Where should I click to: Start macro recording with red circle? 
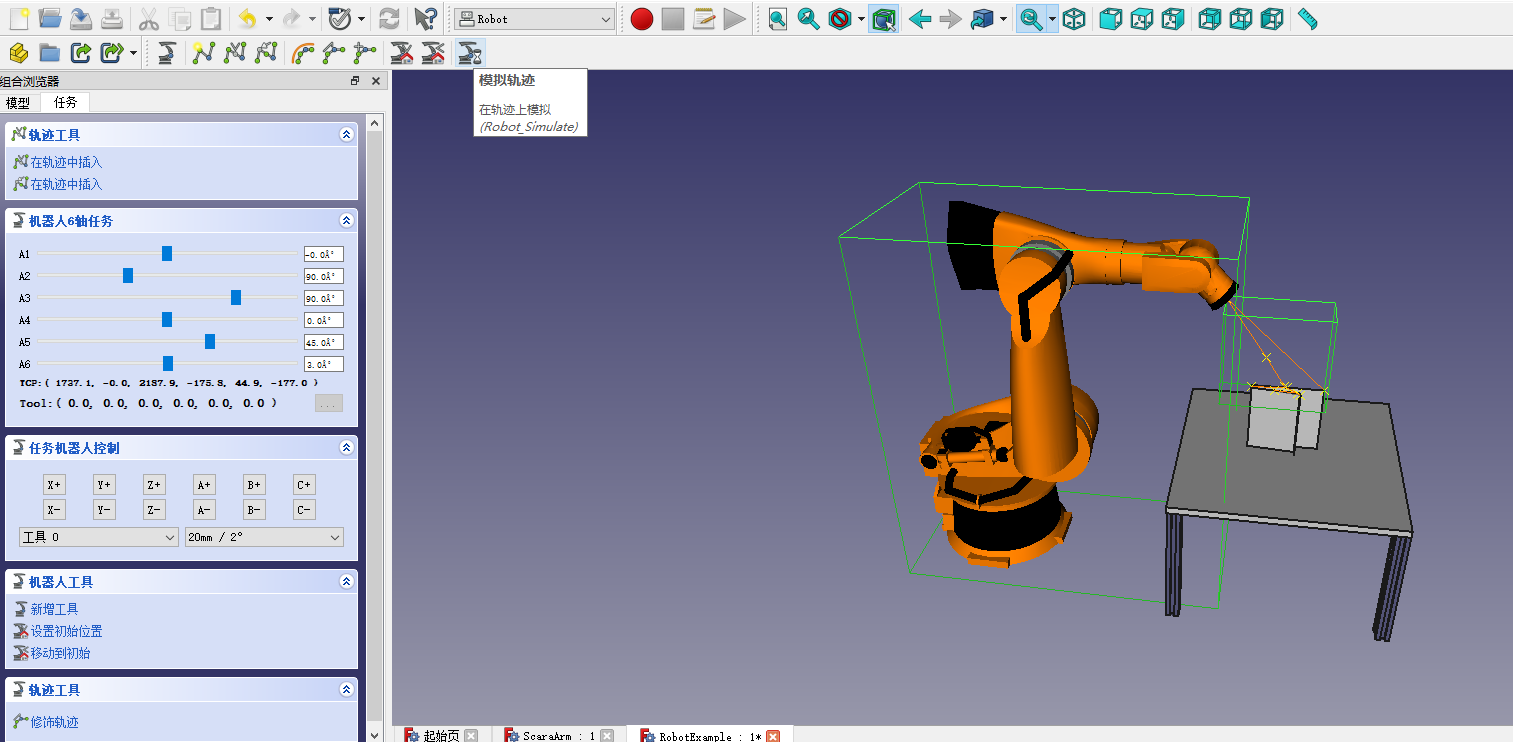[642, 18]
